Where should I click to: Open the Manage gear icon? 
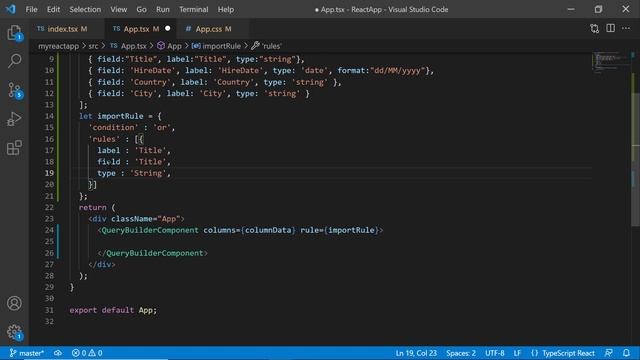[x=14, y=332]
